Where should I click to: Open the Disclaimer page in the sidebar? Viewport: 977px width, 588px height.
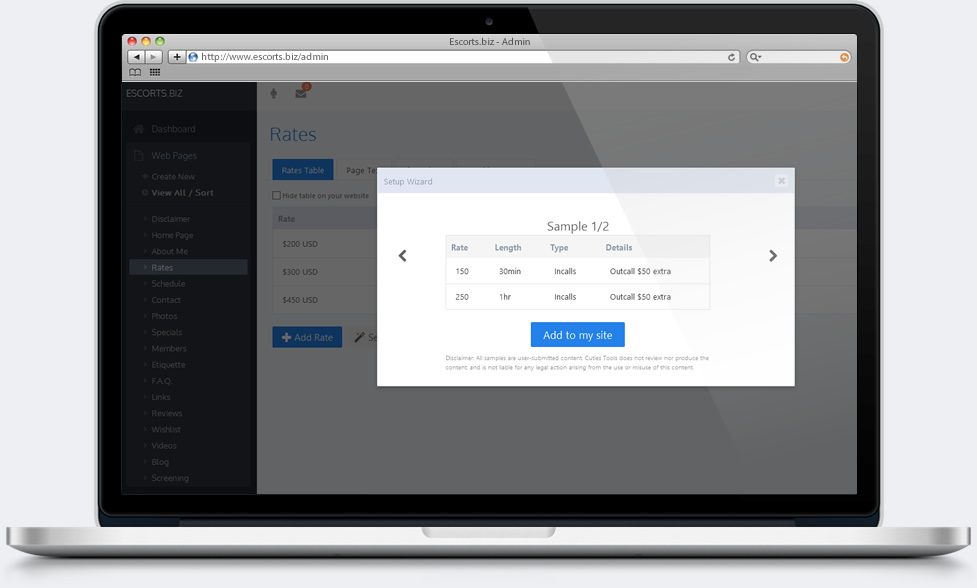(170, 219)
